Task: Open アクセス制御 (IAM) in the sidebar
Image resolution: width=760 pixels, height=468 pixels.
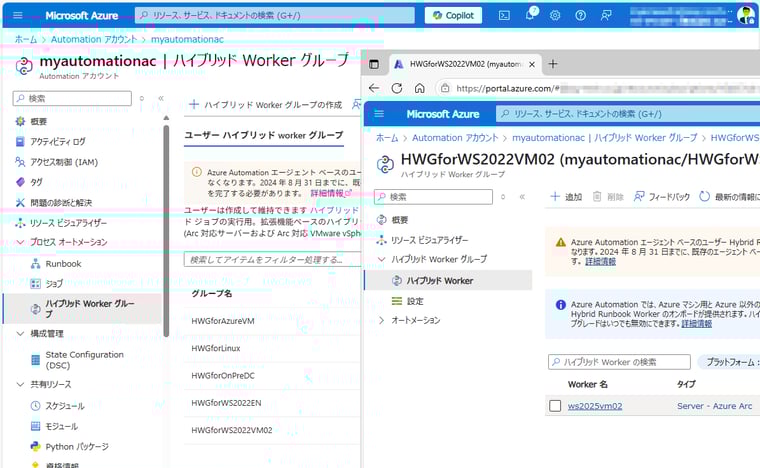Action: pyautogui.click(x=64, y=162)
